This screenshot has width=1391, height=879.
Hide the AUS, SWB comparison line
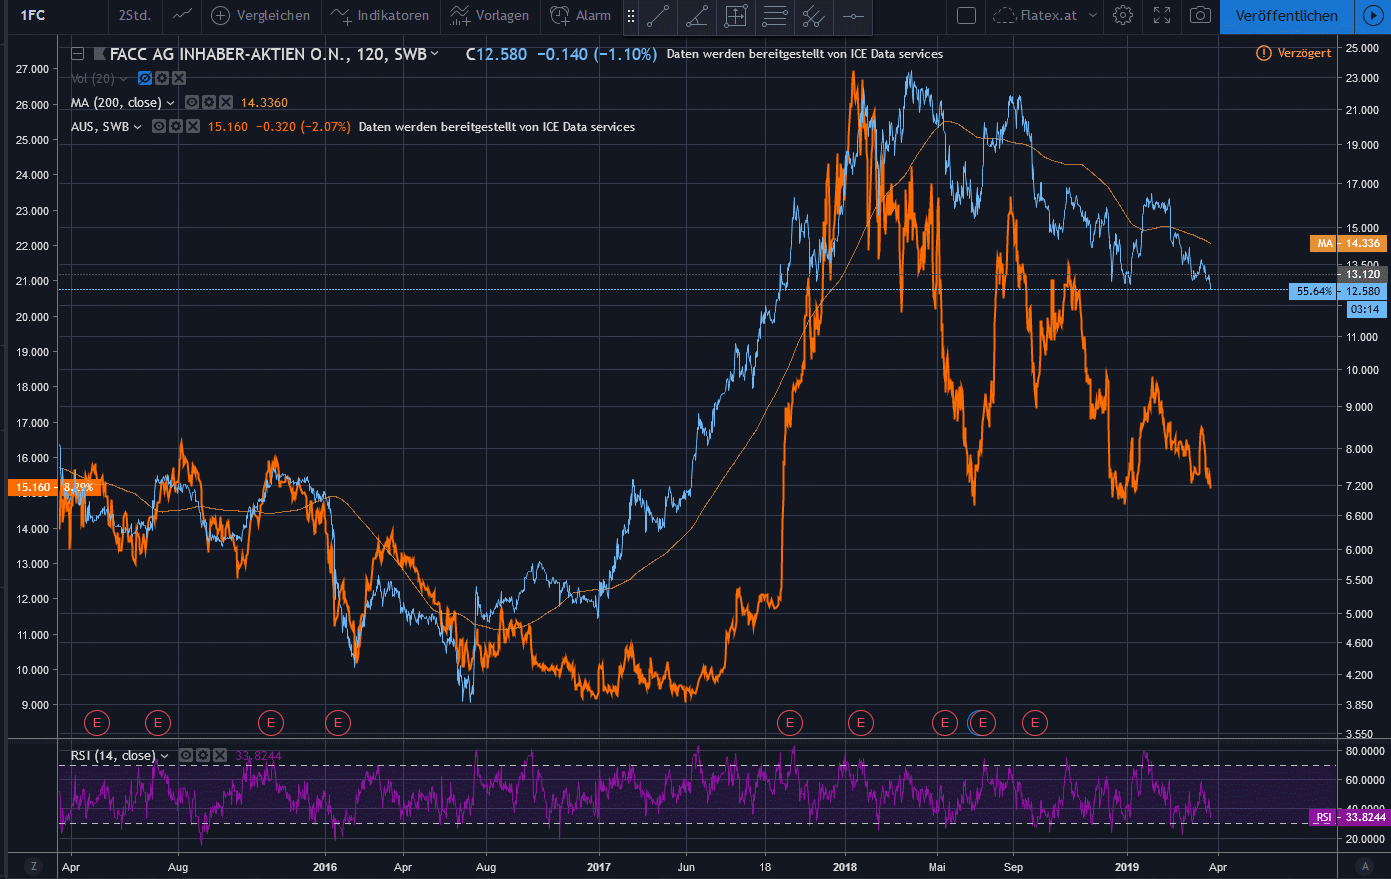[158, 126]
